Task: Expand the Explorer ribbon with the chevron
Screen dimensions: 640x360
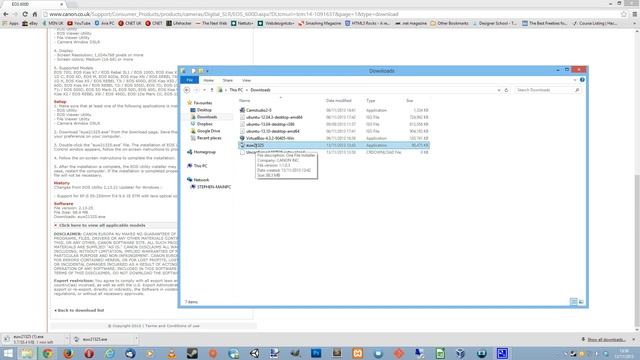Action: tap(575, 80)
